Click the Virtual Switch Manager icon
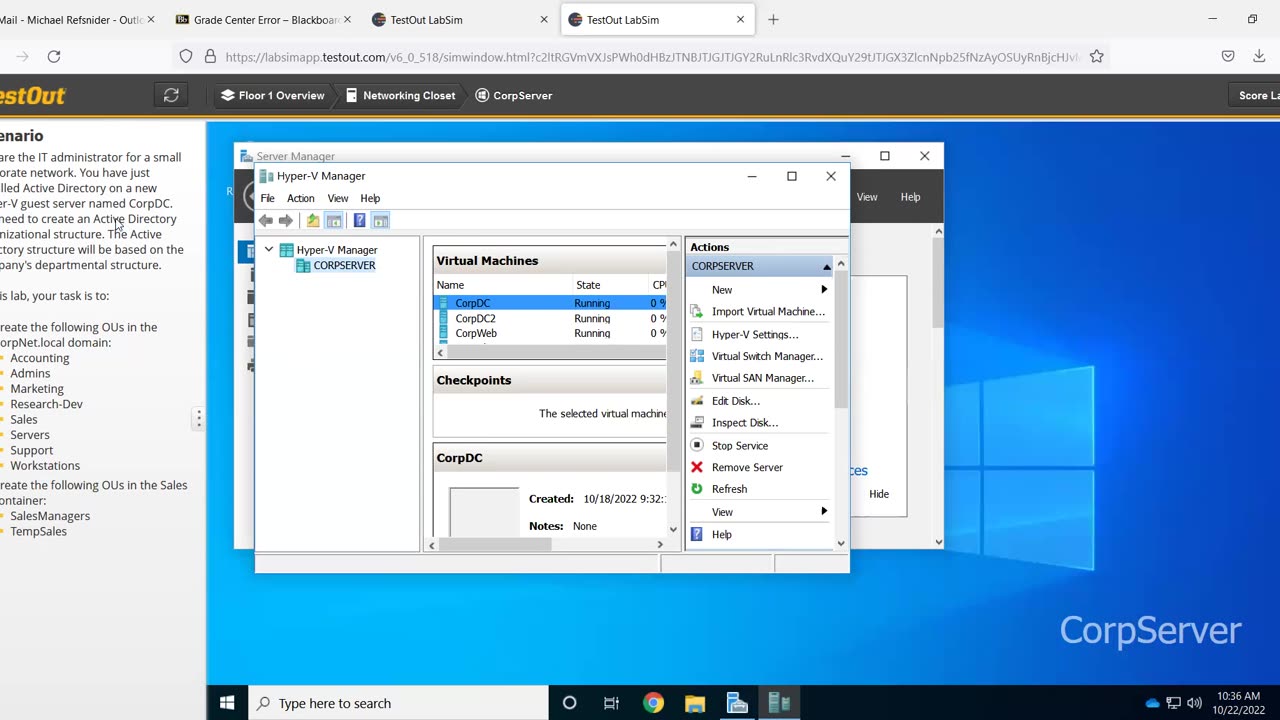This screenshot has width=1280, height=720. [x=697, y=356]
